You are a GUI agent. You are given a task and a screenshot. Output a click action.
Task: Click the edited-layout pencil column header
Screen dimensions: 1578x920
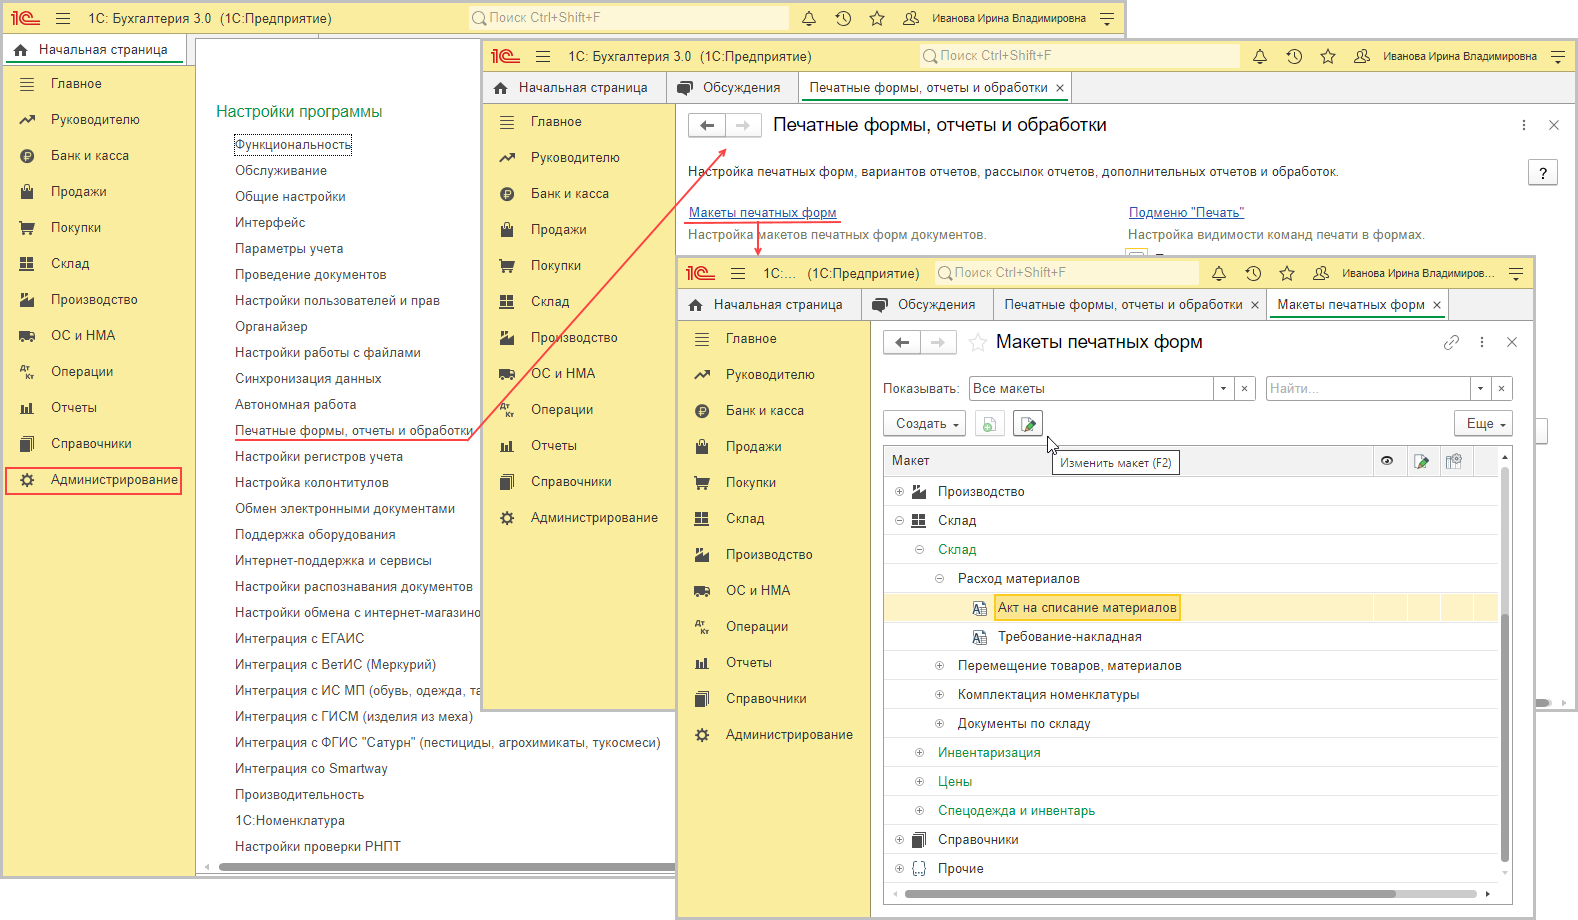[x=1422, y=461]
